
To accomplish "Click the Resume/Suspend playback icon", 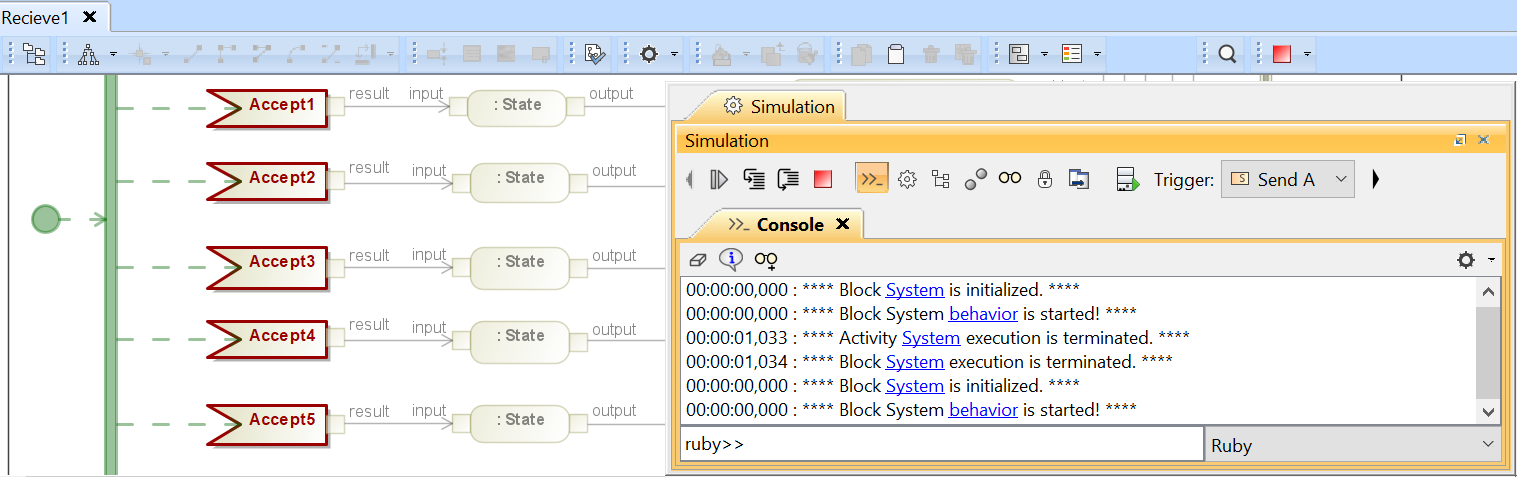I will tap(719, 179).
